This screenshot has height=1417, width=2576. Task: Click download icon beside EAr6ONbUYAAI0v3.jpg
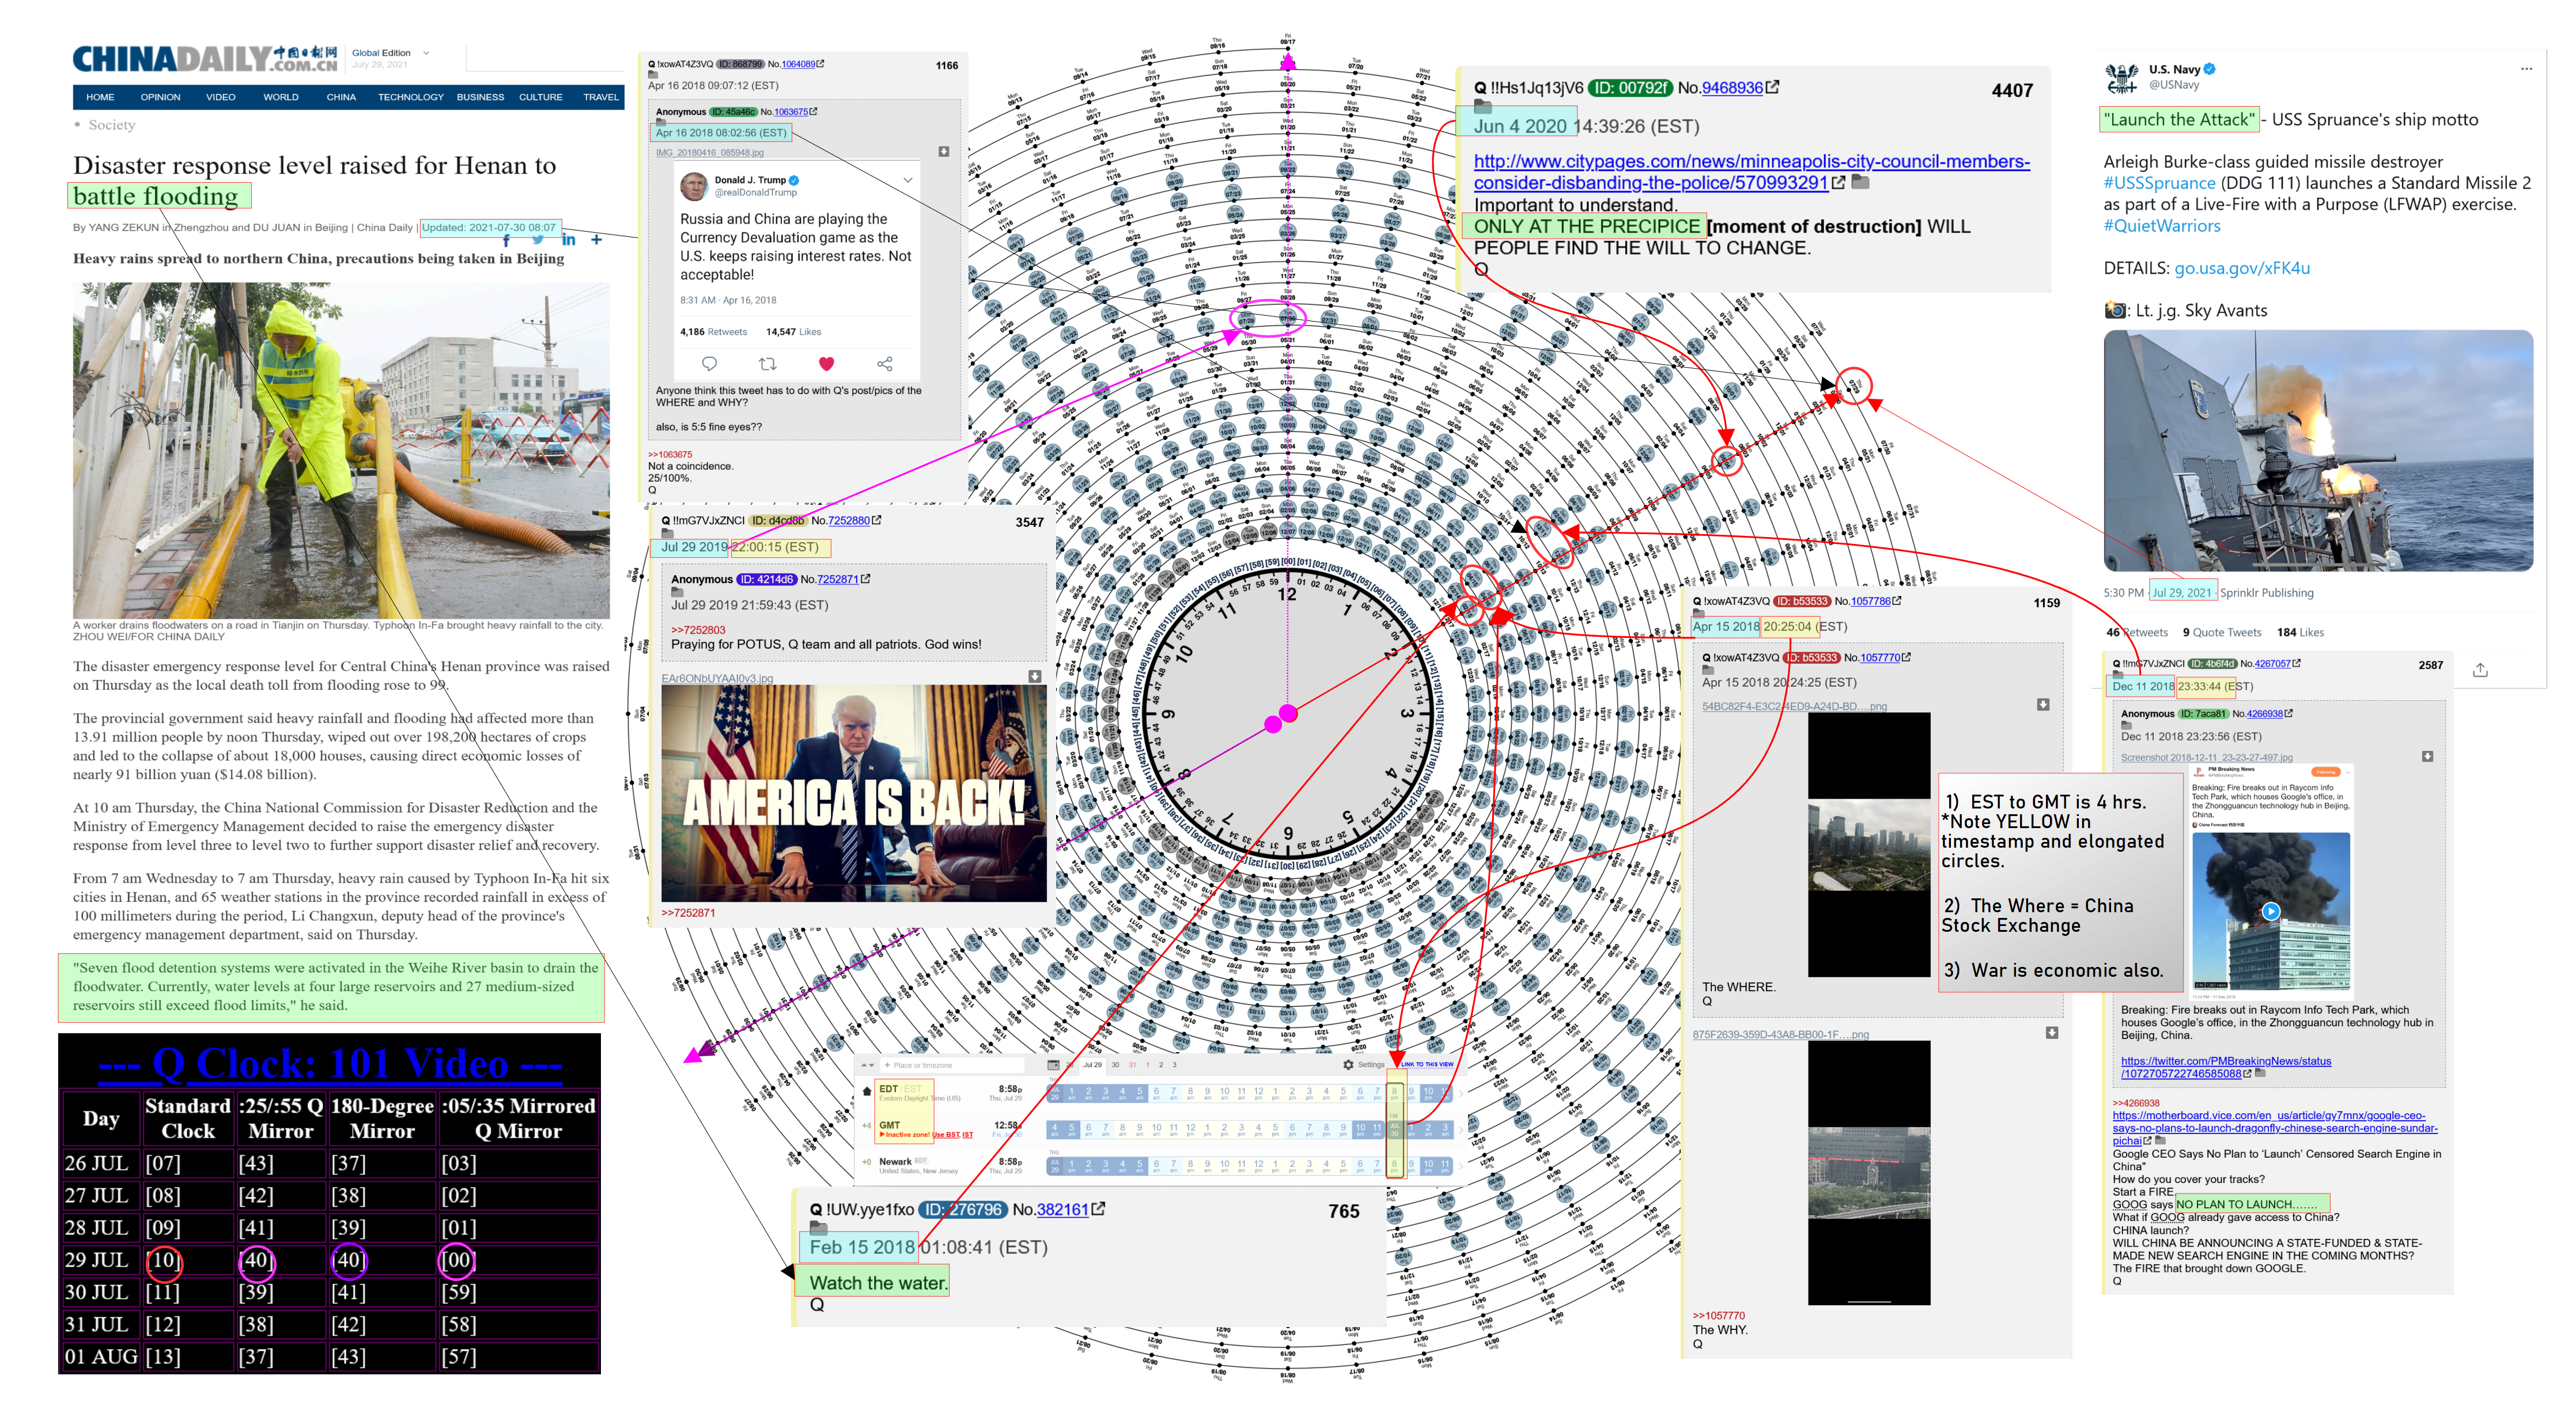[1035, 677]
